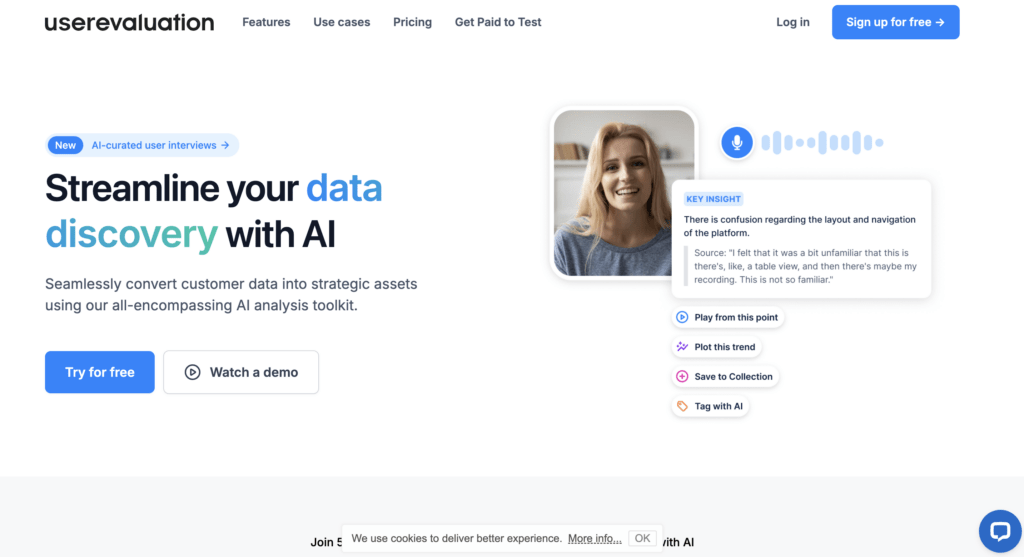Open the More info cookie link
Screen dimensions: 1024x557
(x=594, y=539)
